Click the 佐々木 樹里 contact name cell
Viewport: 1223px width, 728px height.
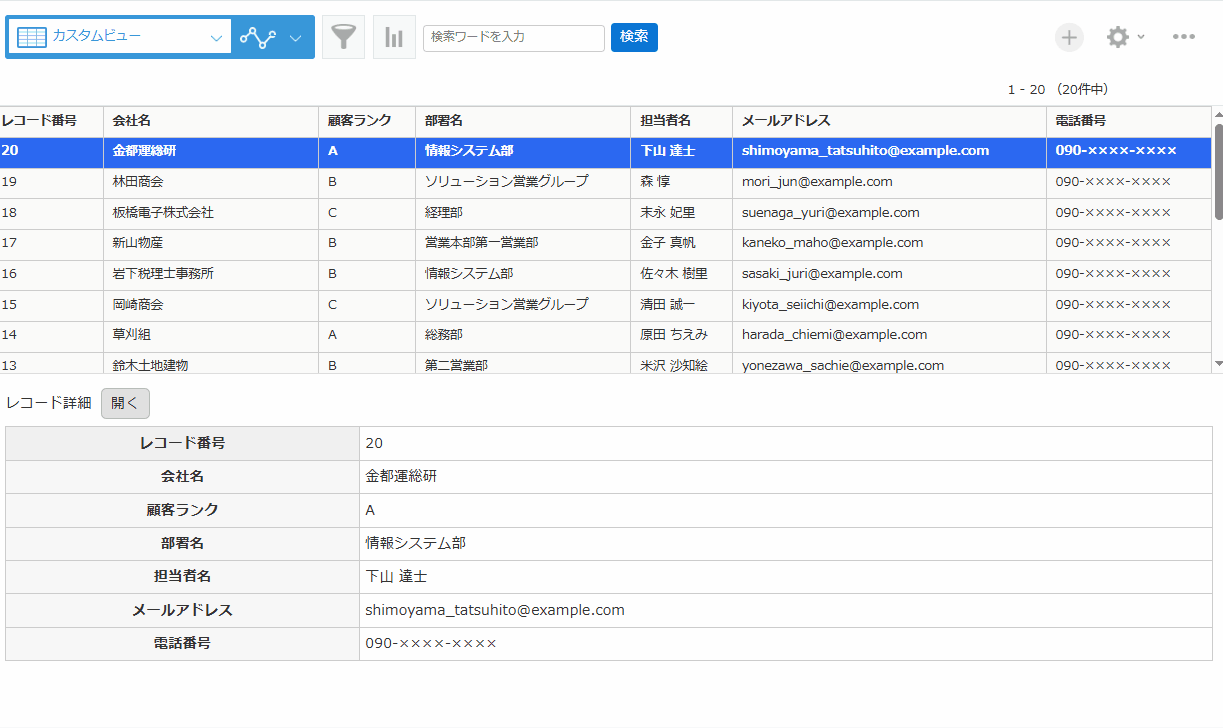(x=681, y=275)
